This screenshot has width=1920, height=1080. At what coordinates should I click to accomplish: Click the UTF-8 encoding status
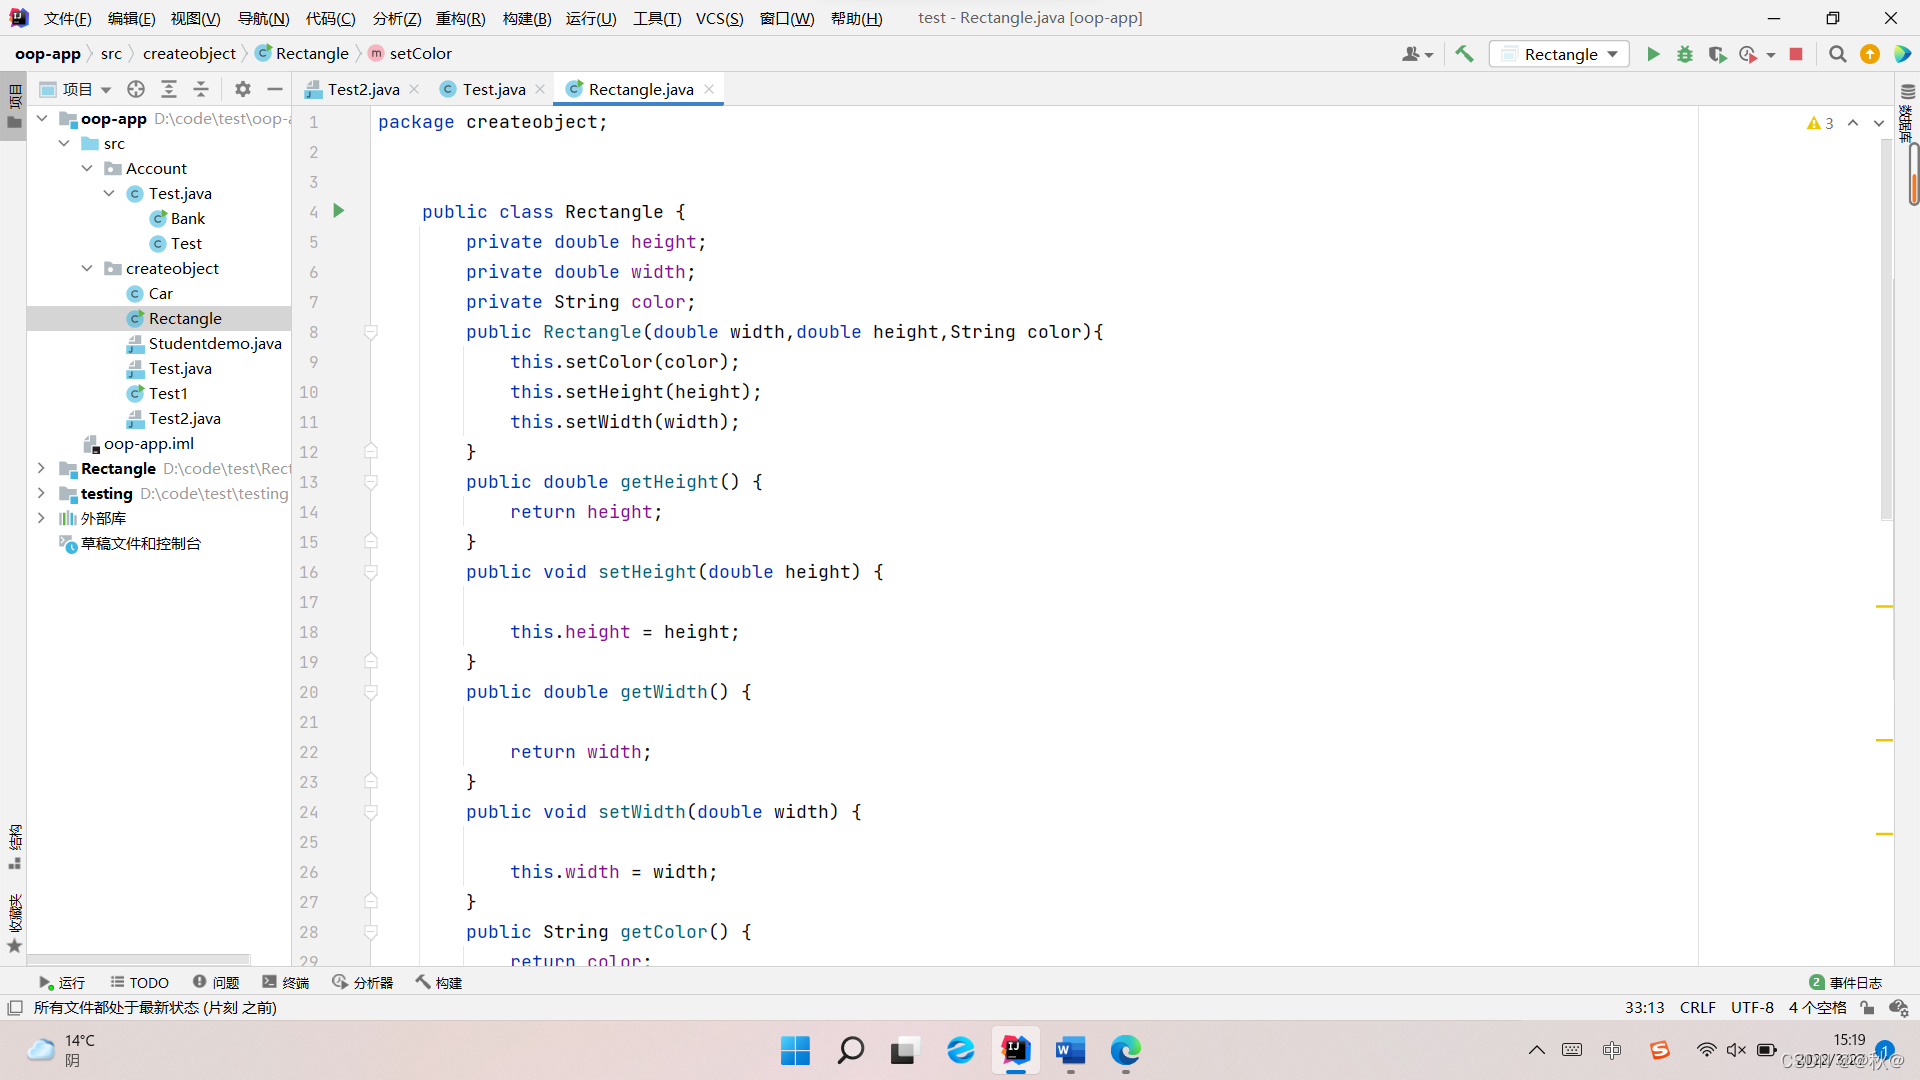click(x=1752, y=1008)
